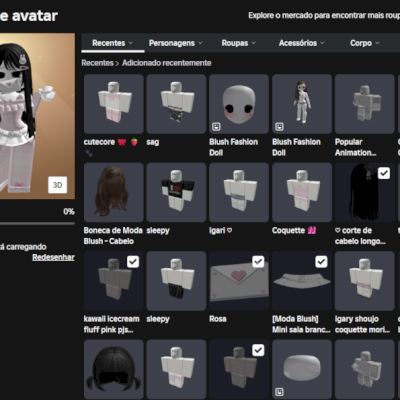Uncheck the corte de cabelo longo hair
Image resolution: width=400 pixels, height=400 pixels.
(x=384, y=173)
